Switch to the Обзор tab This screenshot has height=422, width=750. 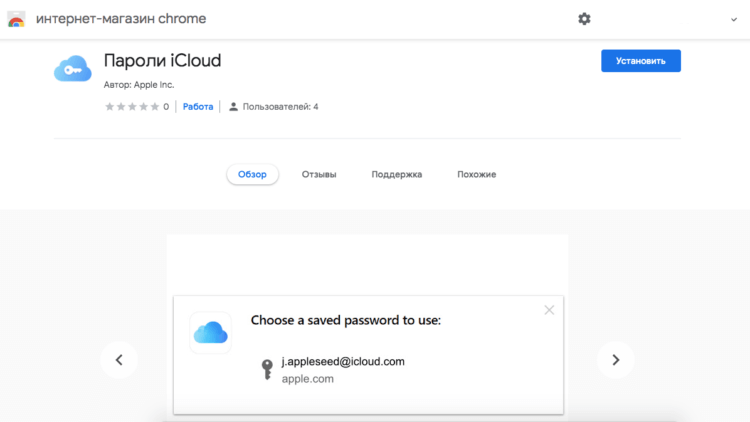[x=252, y=174]
